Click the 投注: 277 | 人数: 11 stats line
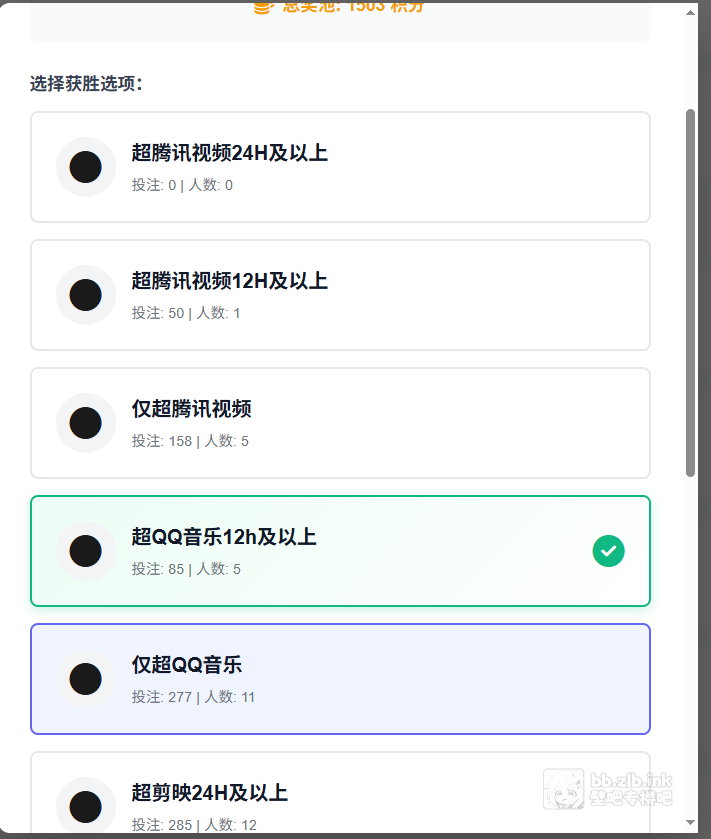 click(x=193, y=697)
